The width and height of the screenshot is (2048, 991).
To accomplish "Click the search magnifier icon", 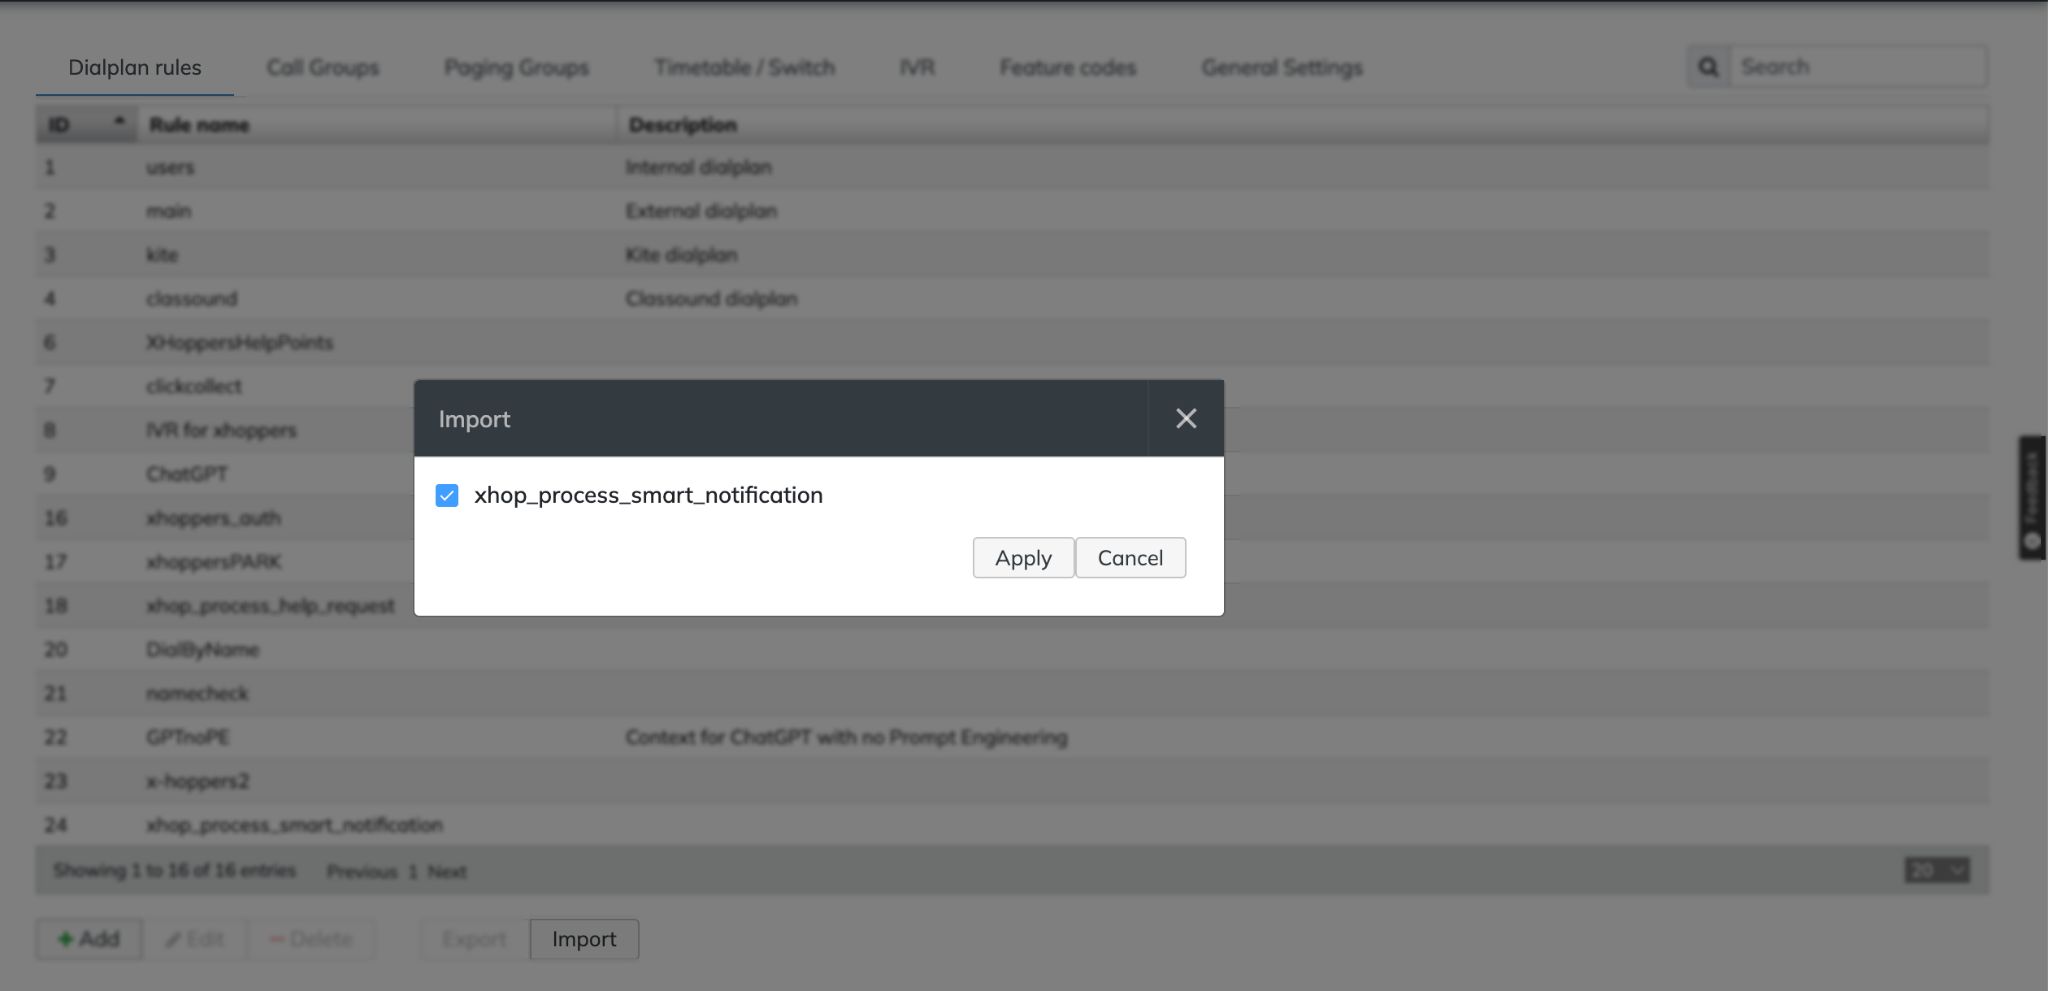I will 1708,66.
